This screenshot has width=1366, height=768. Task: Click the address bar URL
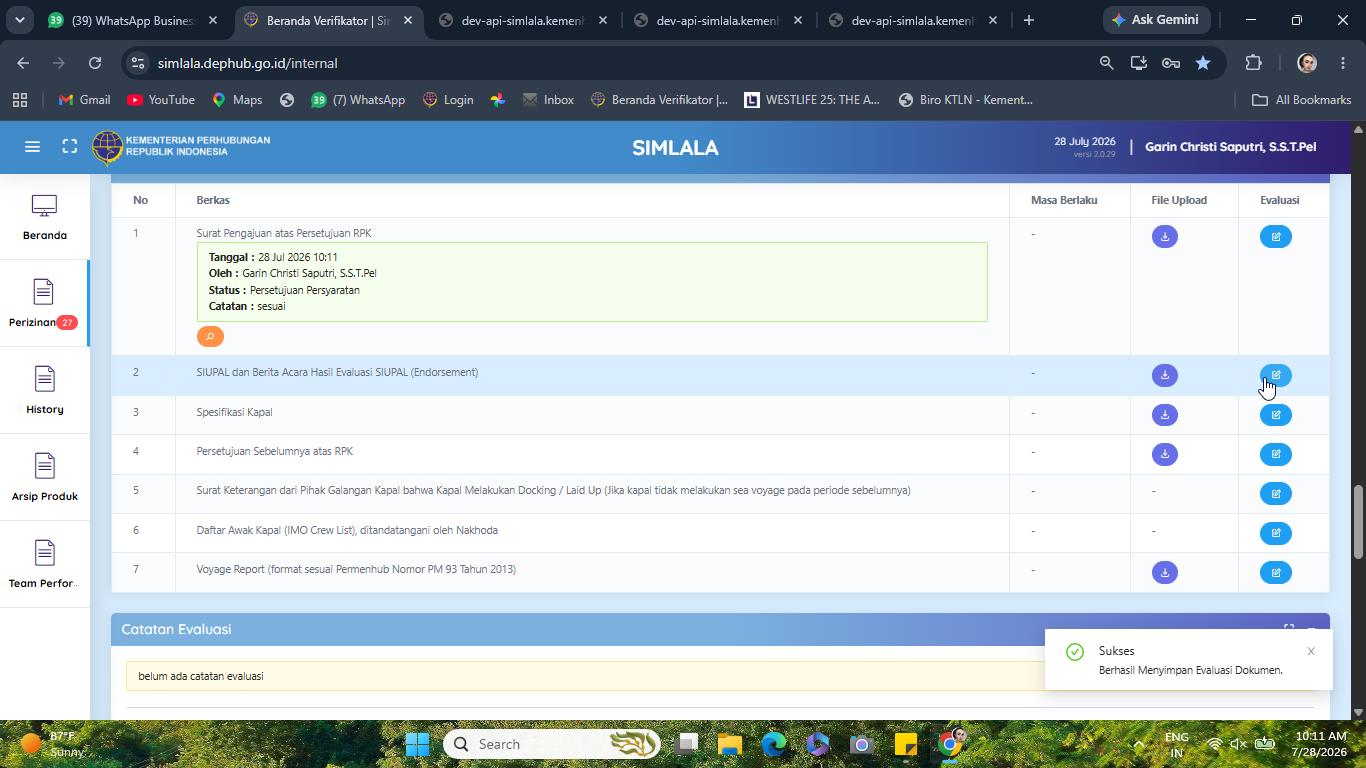(x=247, y=63)
